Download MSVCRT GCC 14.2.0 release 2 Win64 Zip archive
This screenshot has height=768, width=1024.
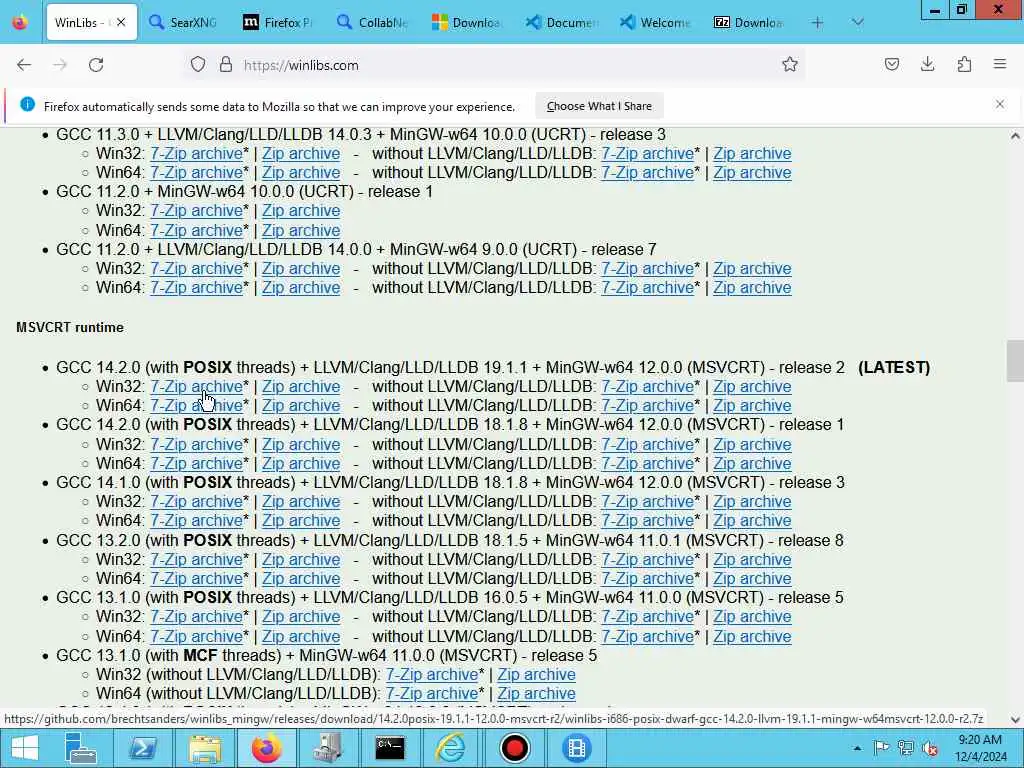click(x=301, y=406)
